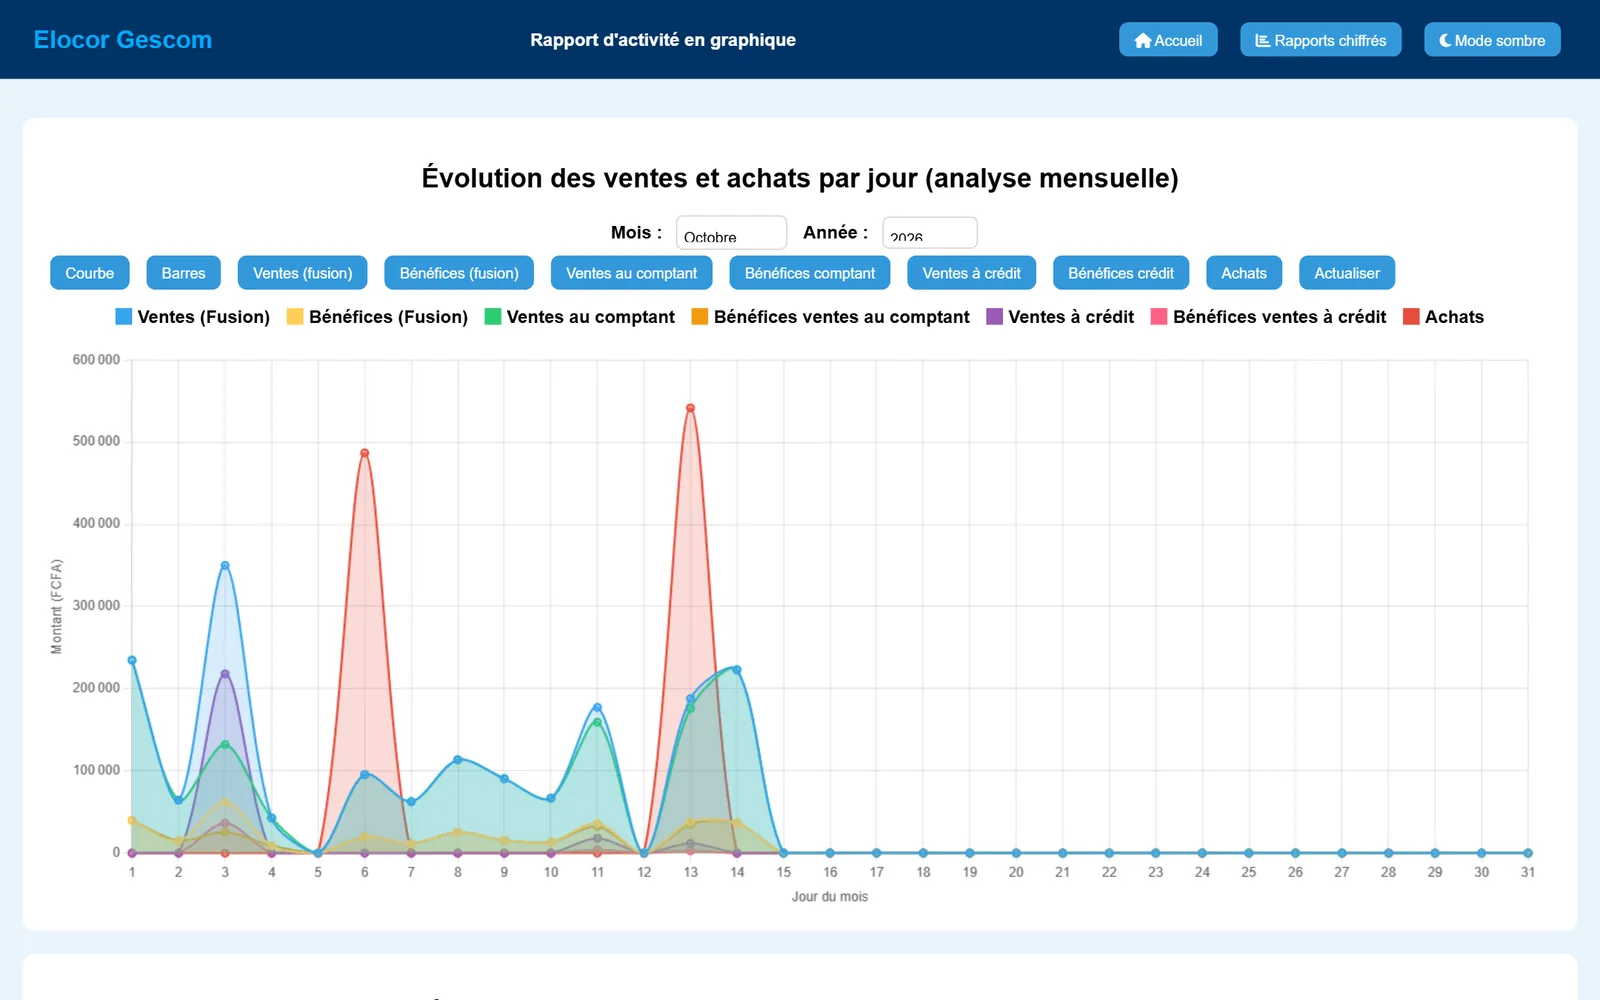Click the Achats filter button

[1244, 273]
